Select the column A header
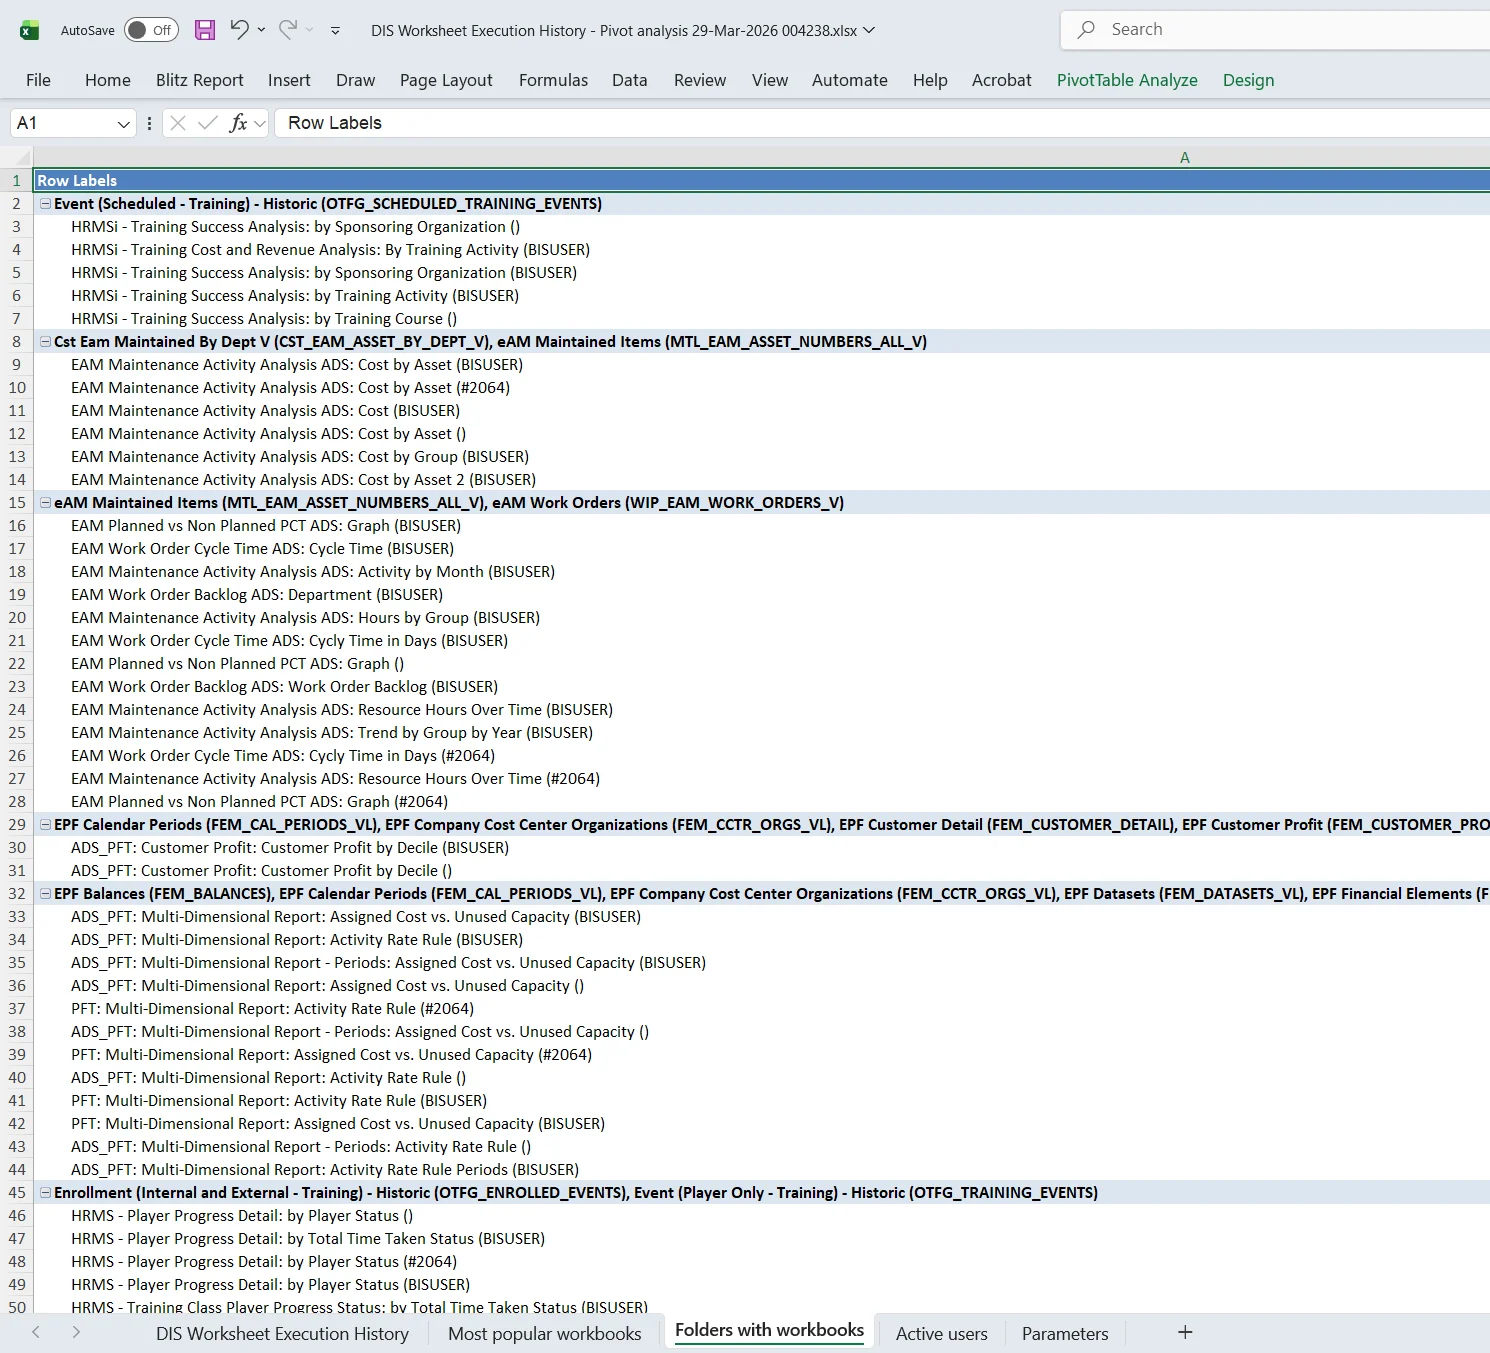1490x1353 pixels. click(762, 157)
